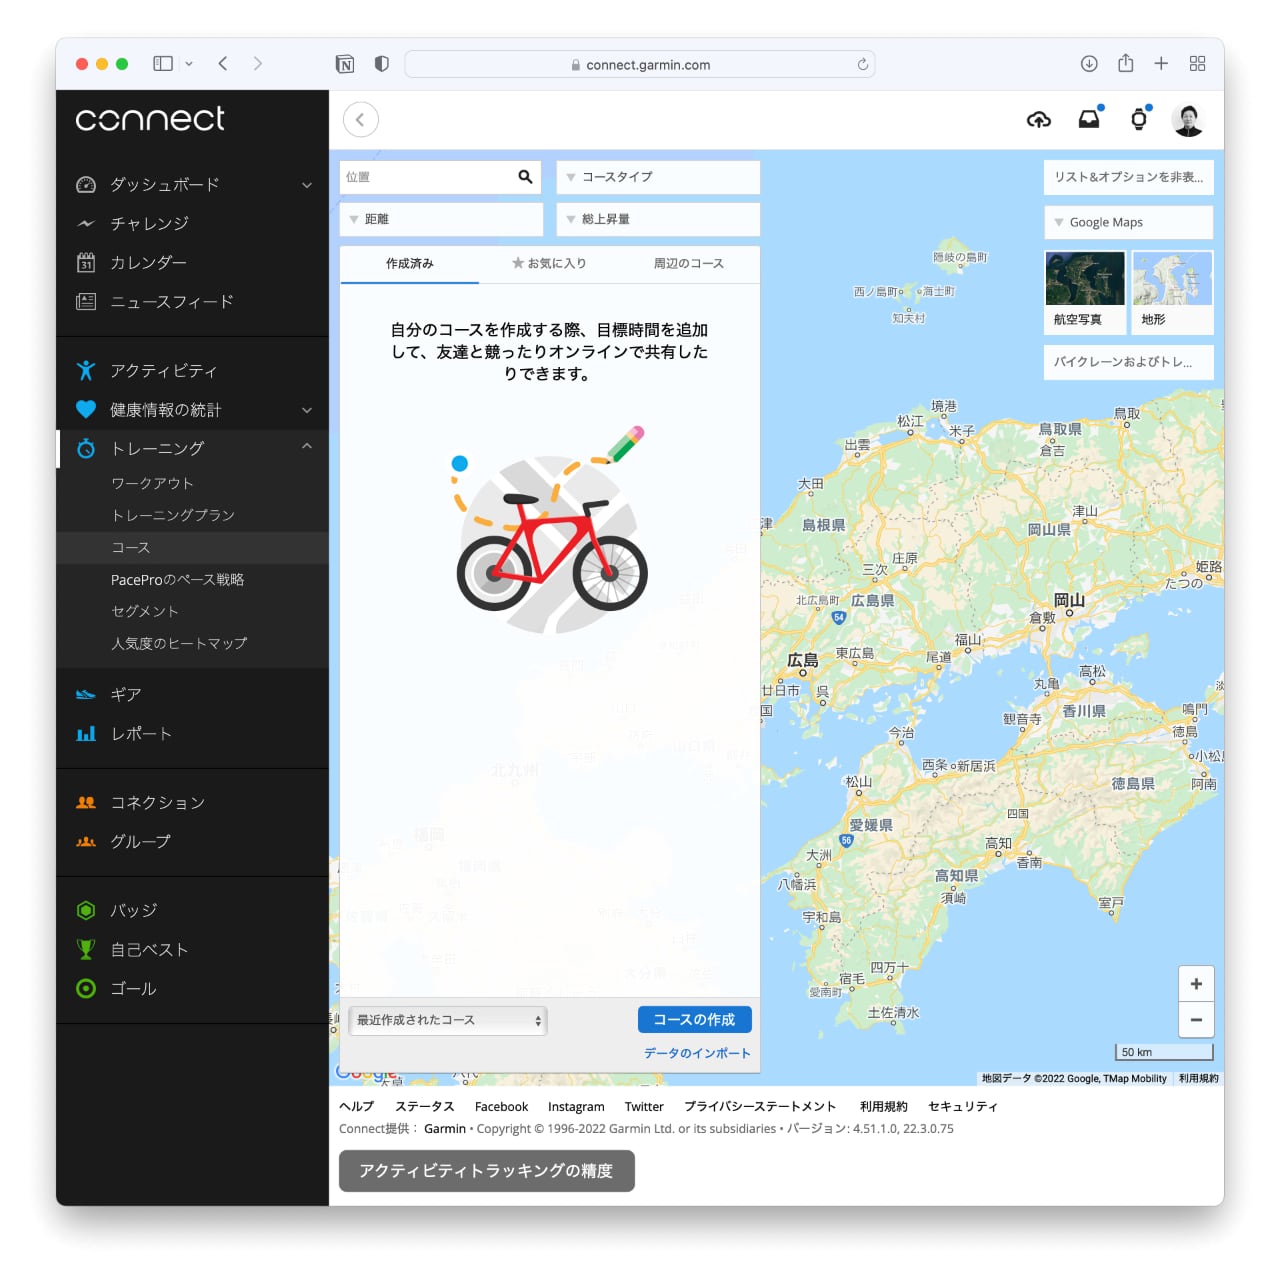
Task: Open the notifications inbox icon
Action: pyautogui.click(x=1089, y=120)
